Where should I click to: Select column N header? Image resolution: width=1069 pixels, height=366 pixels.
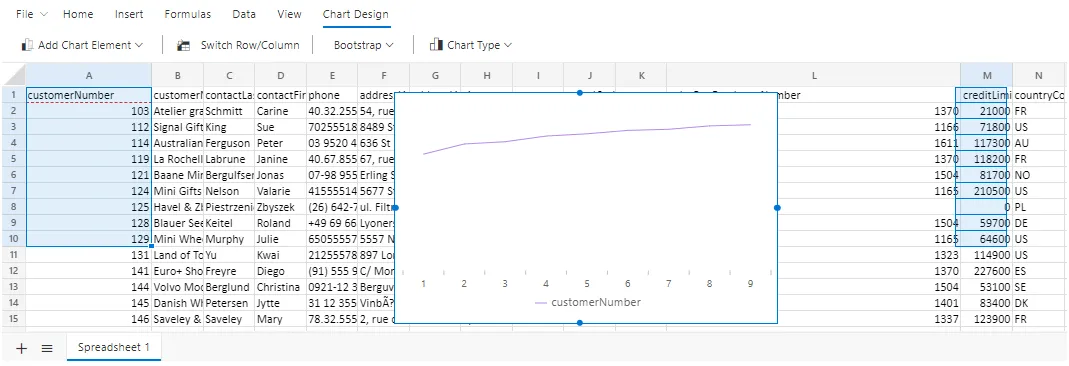pyautogui.click(x=1038, y=75)
